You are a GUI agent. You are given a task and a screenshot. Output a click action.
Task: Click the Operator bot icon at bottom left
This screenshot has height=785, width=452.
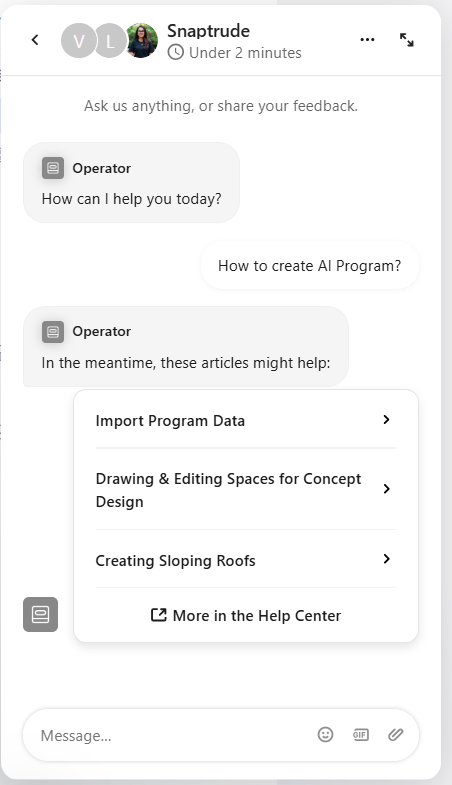(x=41, y=614)
